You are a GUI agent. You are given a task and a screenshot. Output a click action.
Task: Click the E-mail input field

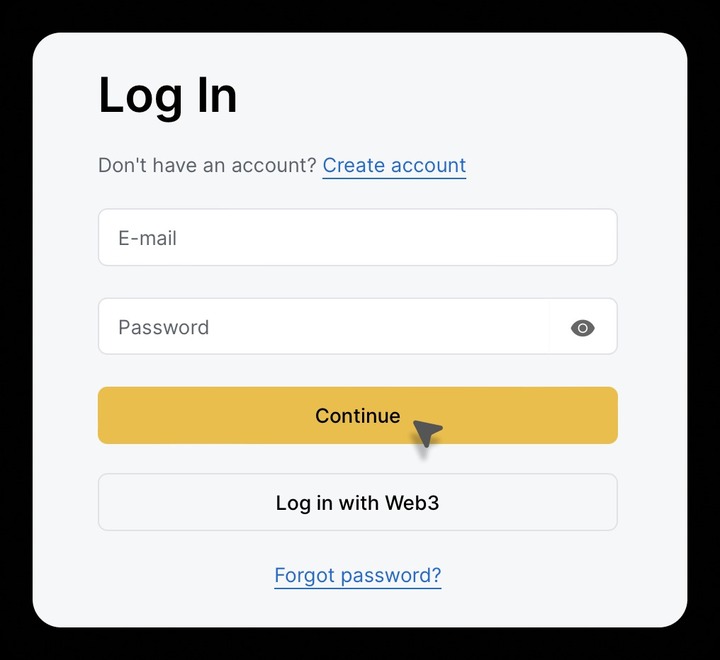click(358, 237)
